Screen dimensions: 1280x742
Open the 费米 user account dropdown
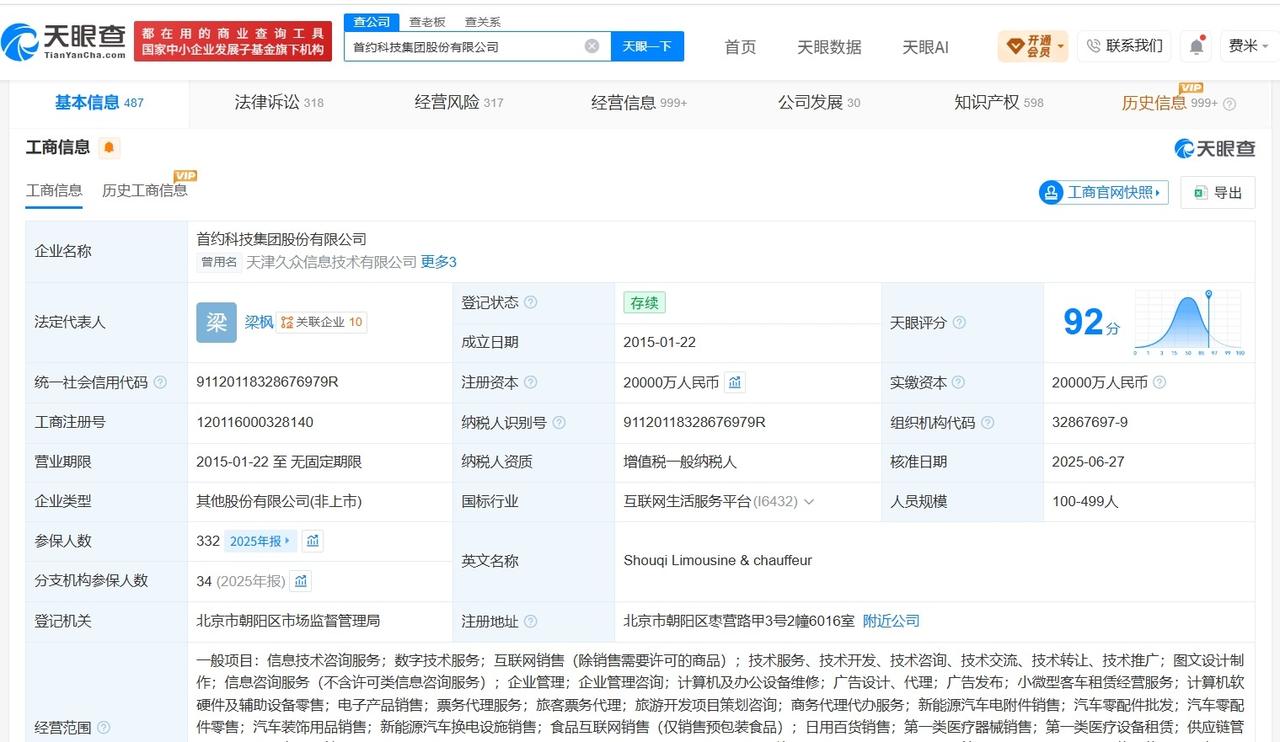[1249, 46]
